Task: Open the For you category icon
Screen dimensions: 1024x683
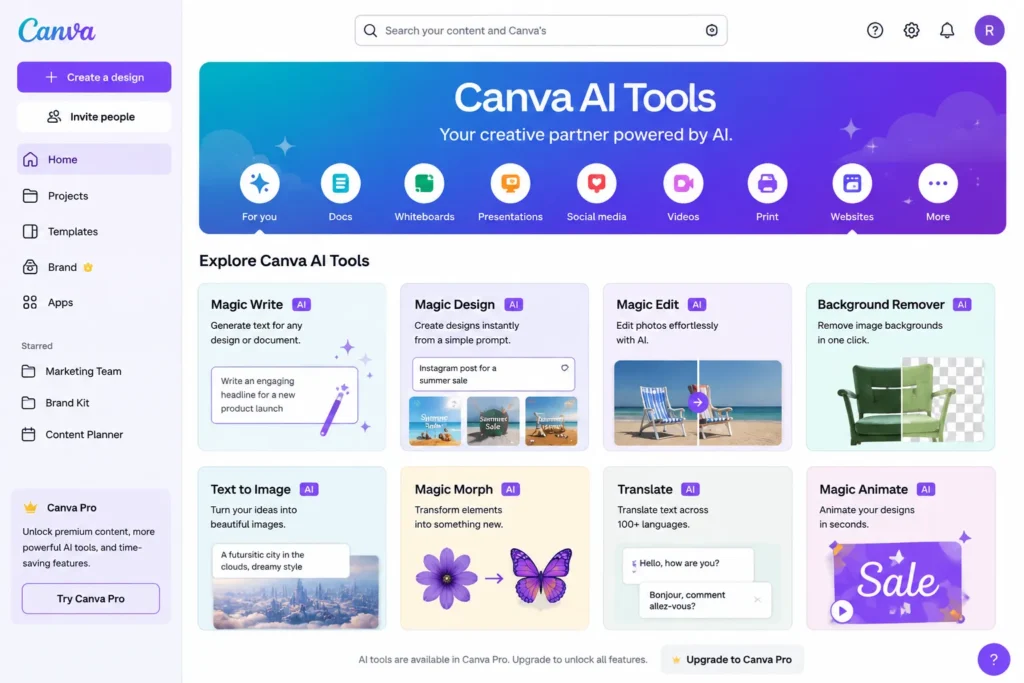Action: 259,183
